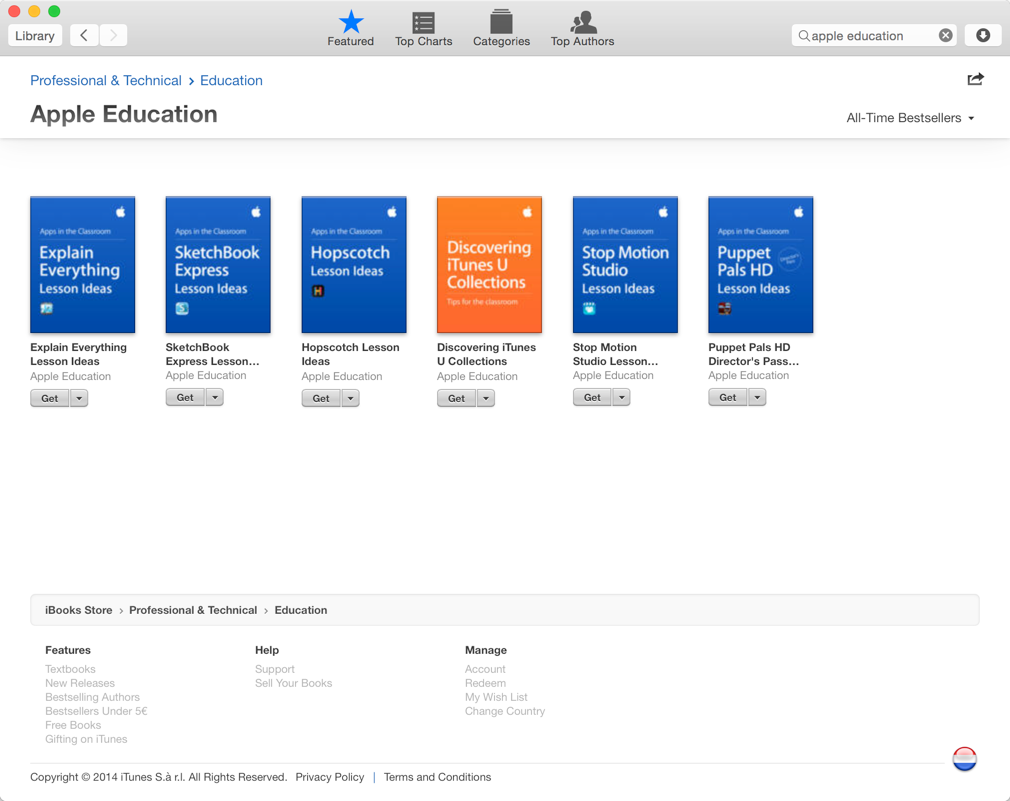This screenshot has height=801, width=1010.
Task: Get the Discovering iTunes U Collections book
Action: (456, 398)
